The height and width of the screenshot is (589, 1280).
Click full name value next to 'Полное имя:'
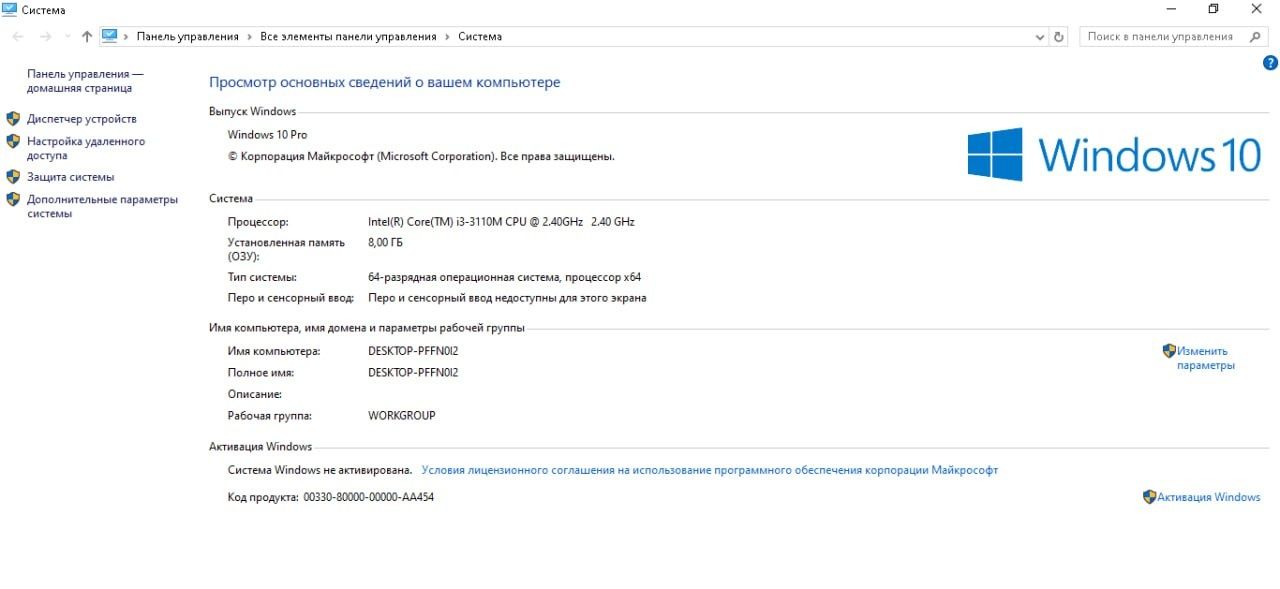point(413,372)
